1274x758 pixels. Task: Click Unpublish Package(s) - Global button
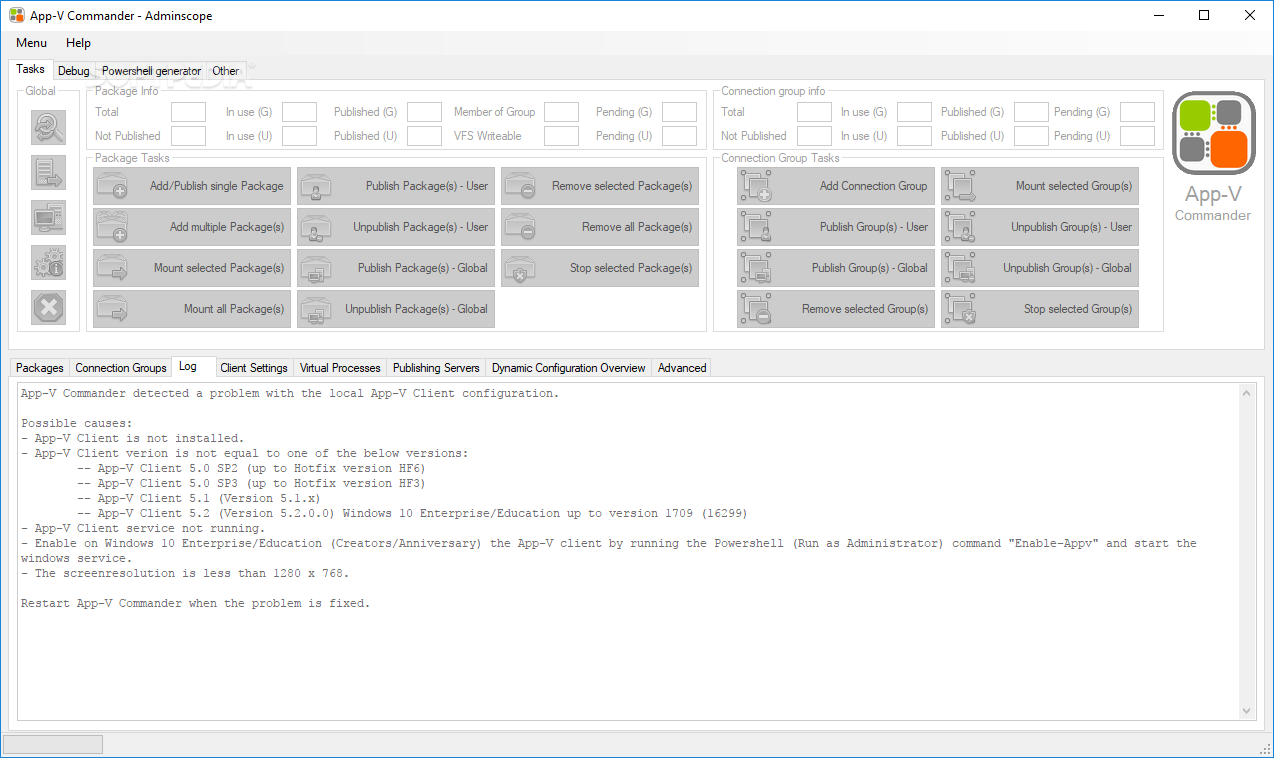[396, 309]
